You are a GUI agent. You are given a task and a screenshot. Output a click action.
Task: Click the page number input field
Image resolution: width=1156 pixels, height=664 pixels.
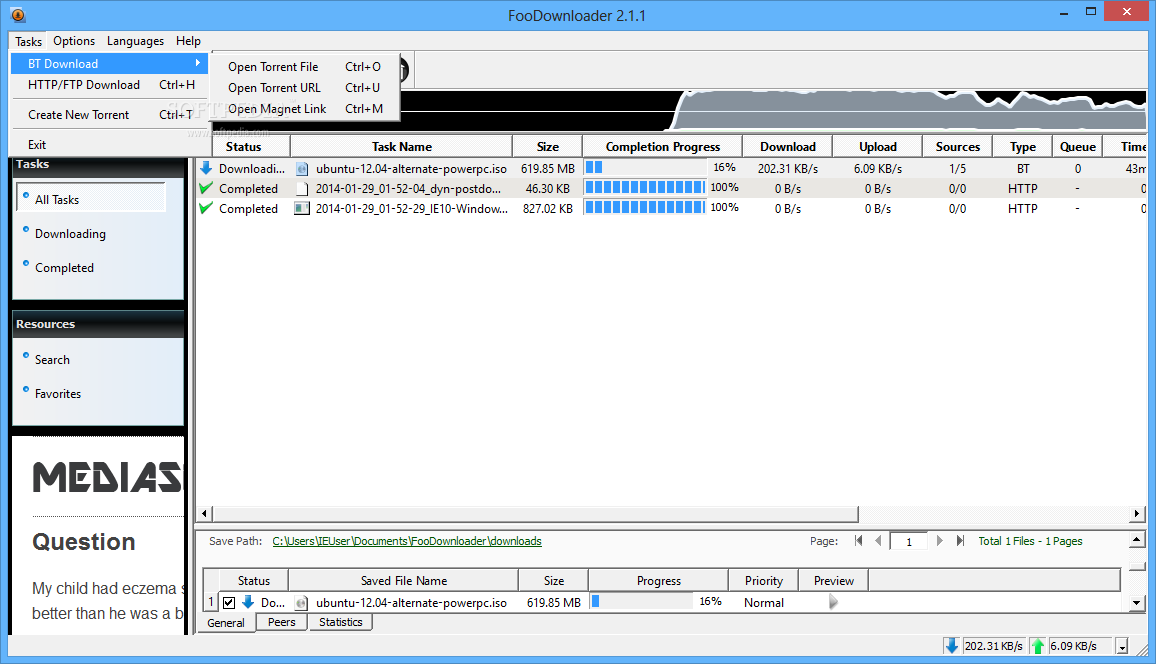point(908,542)
